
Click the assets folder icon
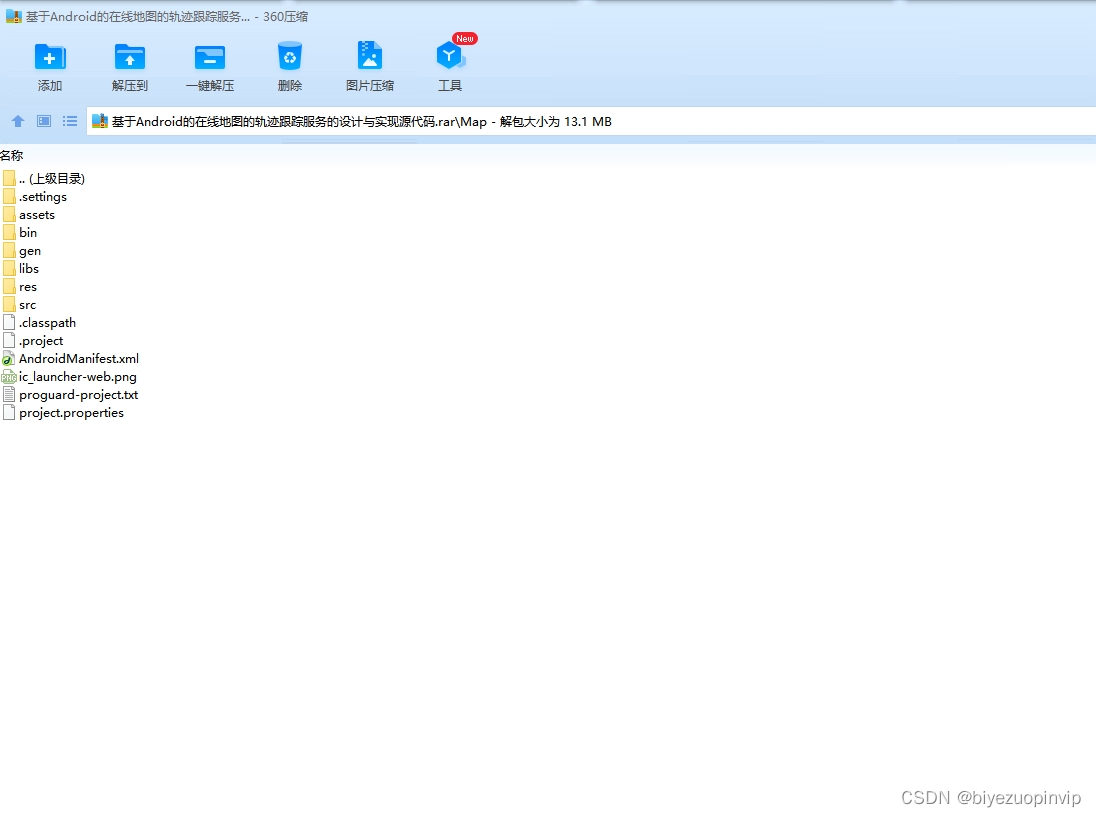[x=9, y=215]
